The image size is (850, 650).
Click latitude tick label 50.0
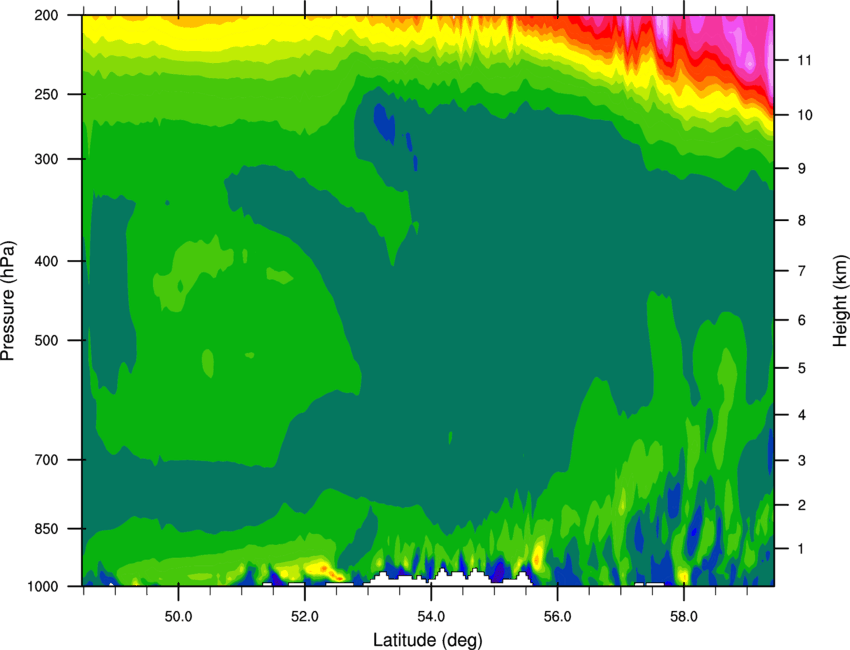pos(178,617)
